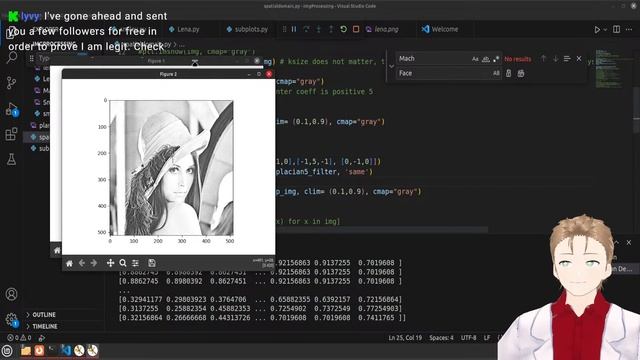Reset view with Figure 2 Home icon
Image resolution: width=640 pixels, height=360 pixels.
(x=69, y=263)
